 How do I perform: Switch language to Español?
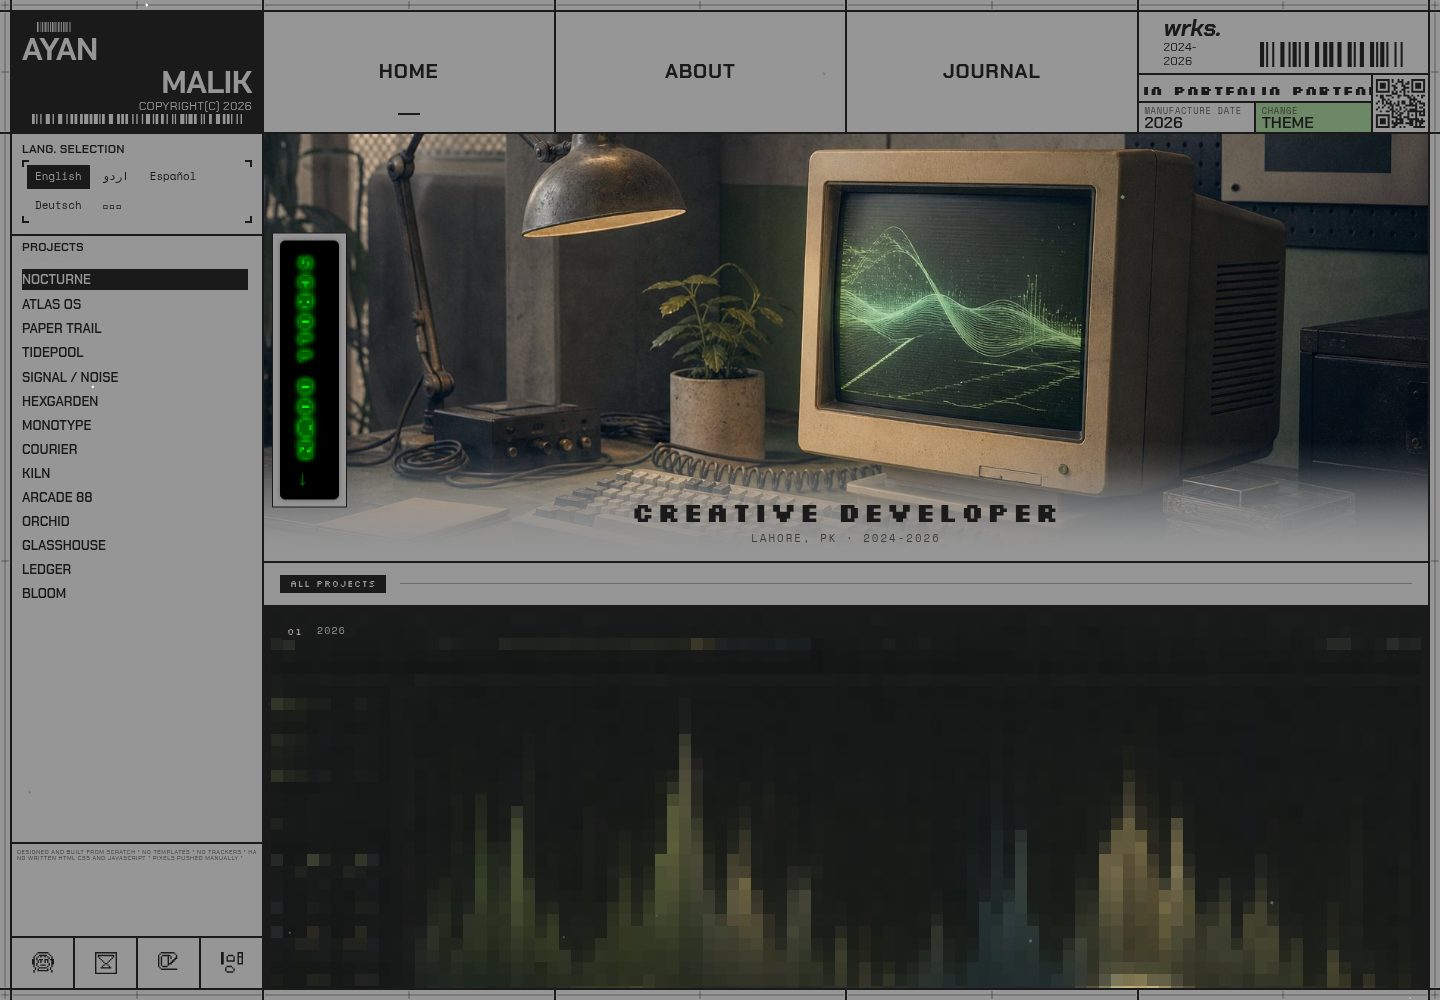click(173, 177)
